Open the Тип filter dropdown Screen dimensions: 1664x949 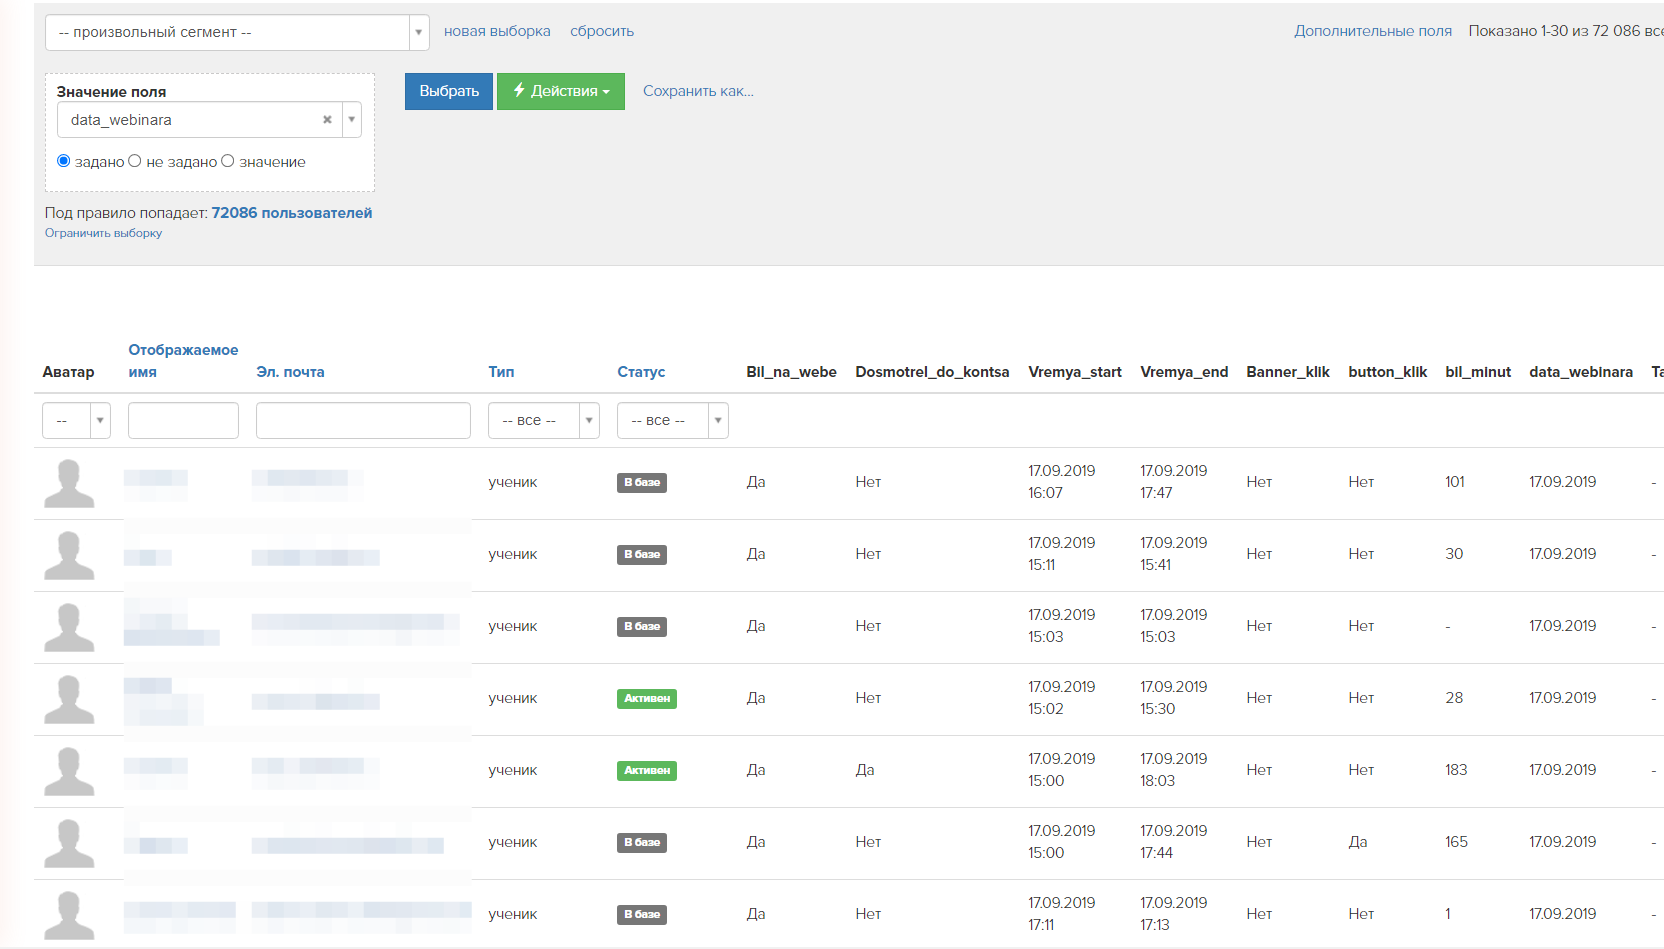click(x=543, y=421)
